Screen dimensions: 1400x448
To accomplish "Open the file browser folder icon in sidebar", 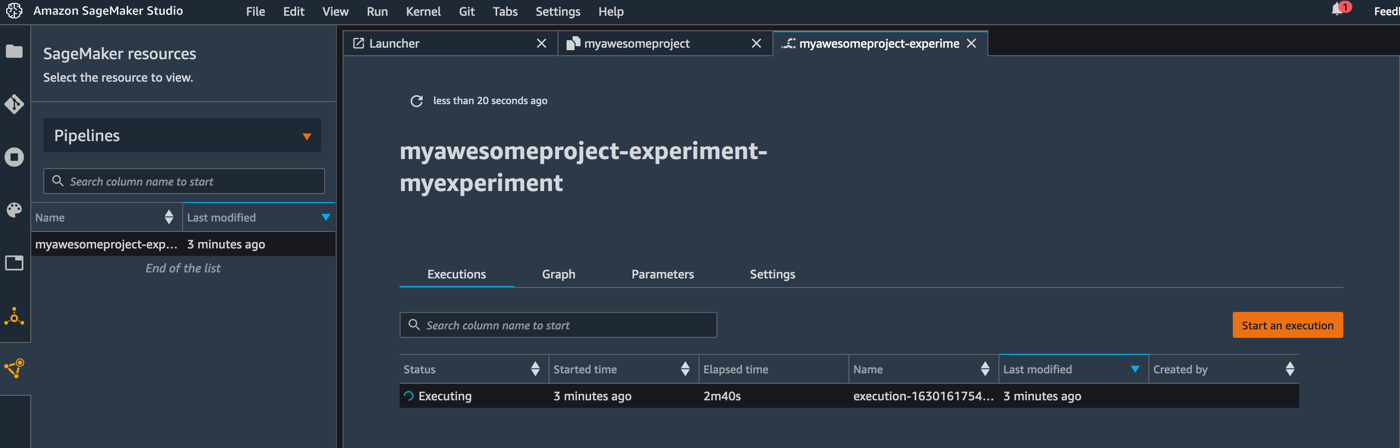I will tap(14, 51).
